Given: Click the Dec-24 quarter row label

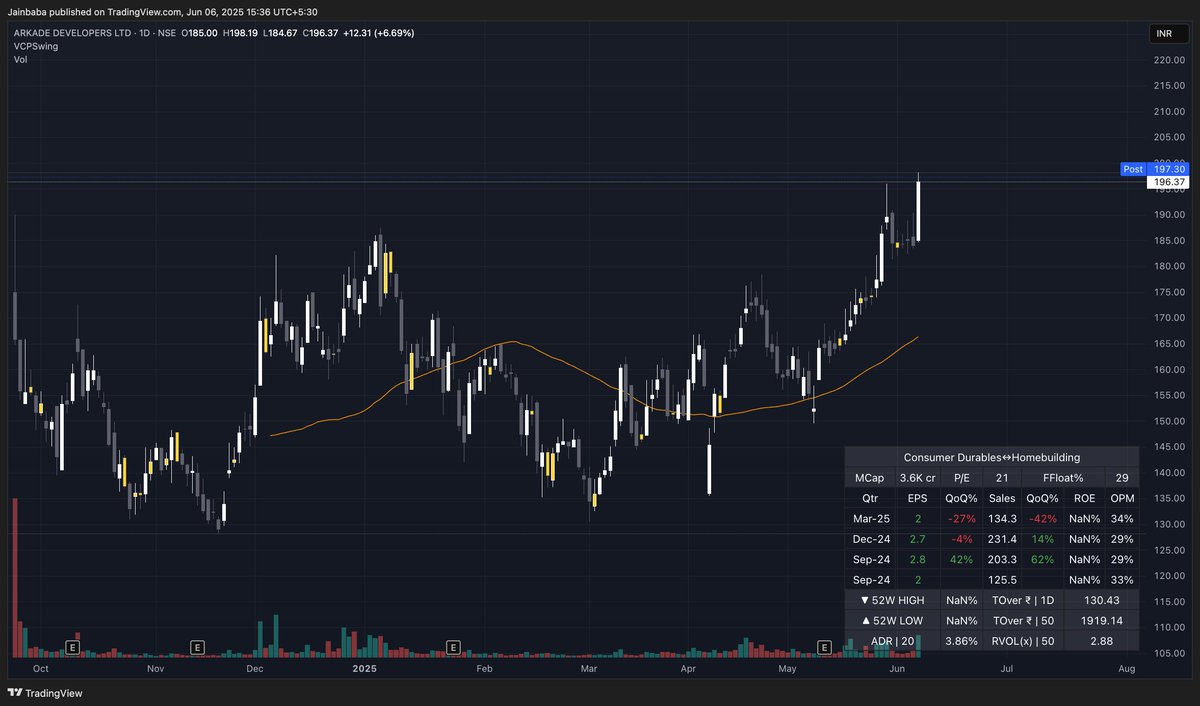Looking at the screenshot, I should [x=869, y=539].
